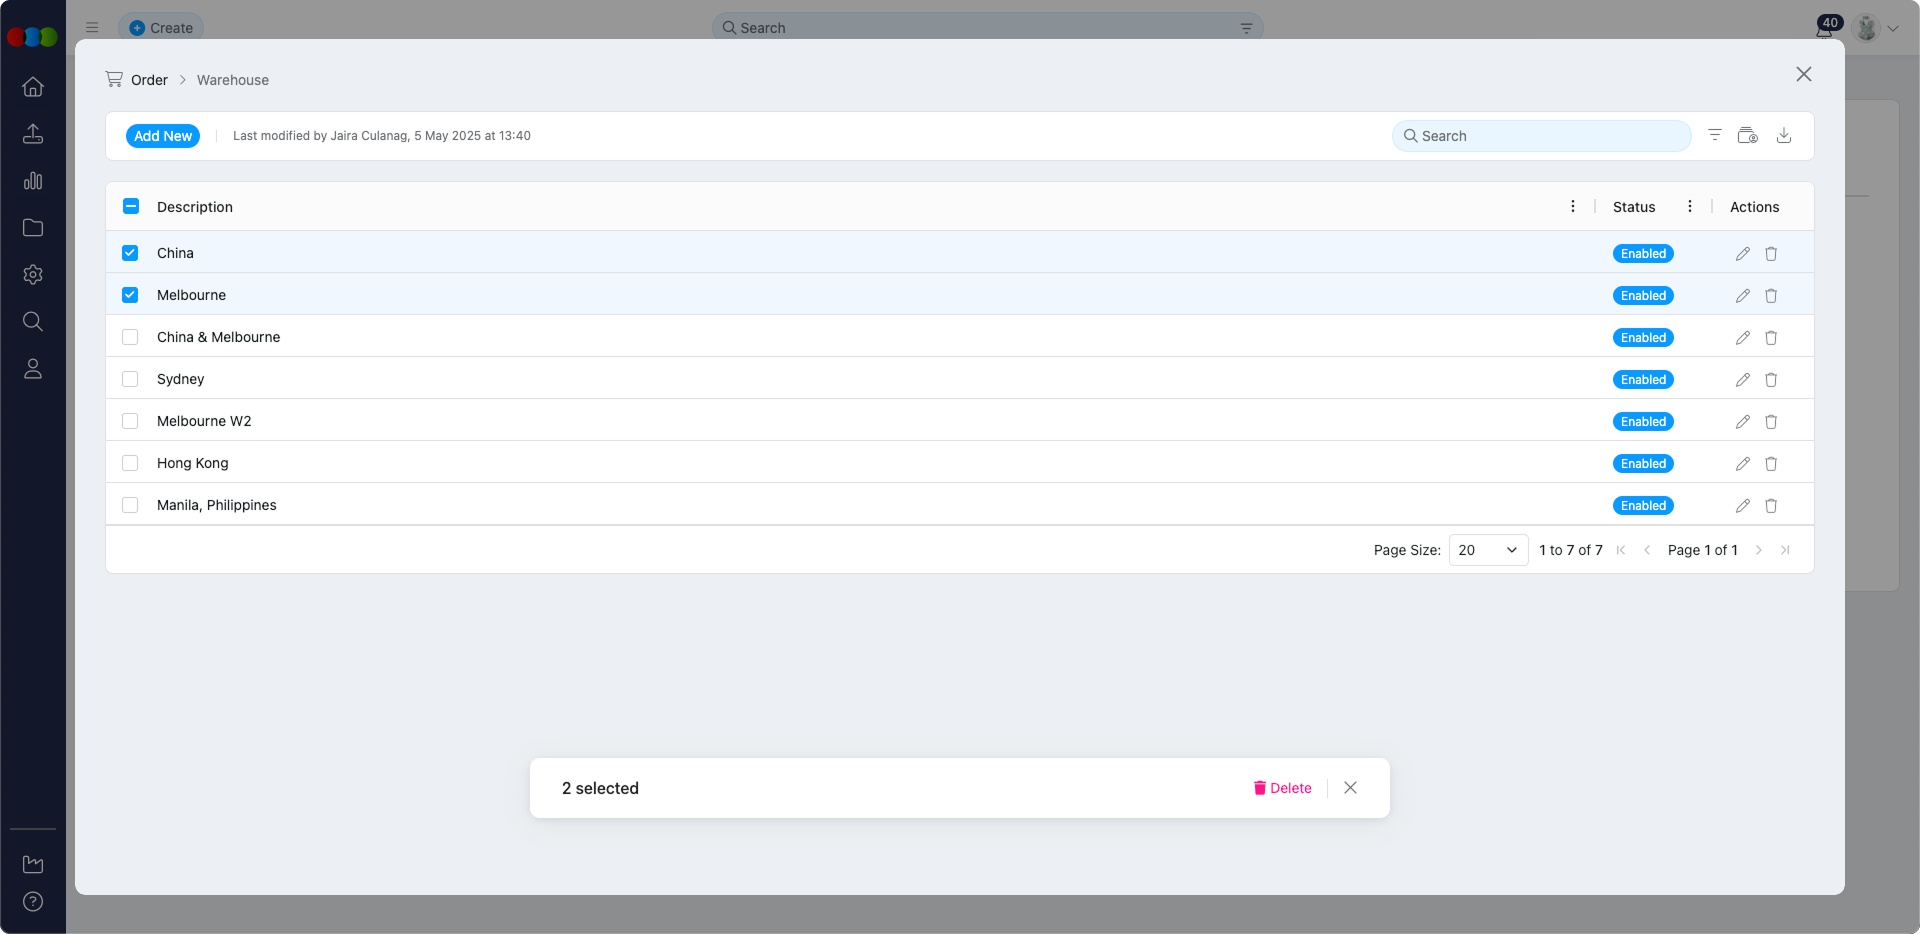This screenshot has height=934, width=1920.
Task: Open the filter icon beside the warehouse search
Action: (1714, 136)
